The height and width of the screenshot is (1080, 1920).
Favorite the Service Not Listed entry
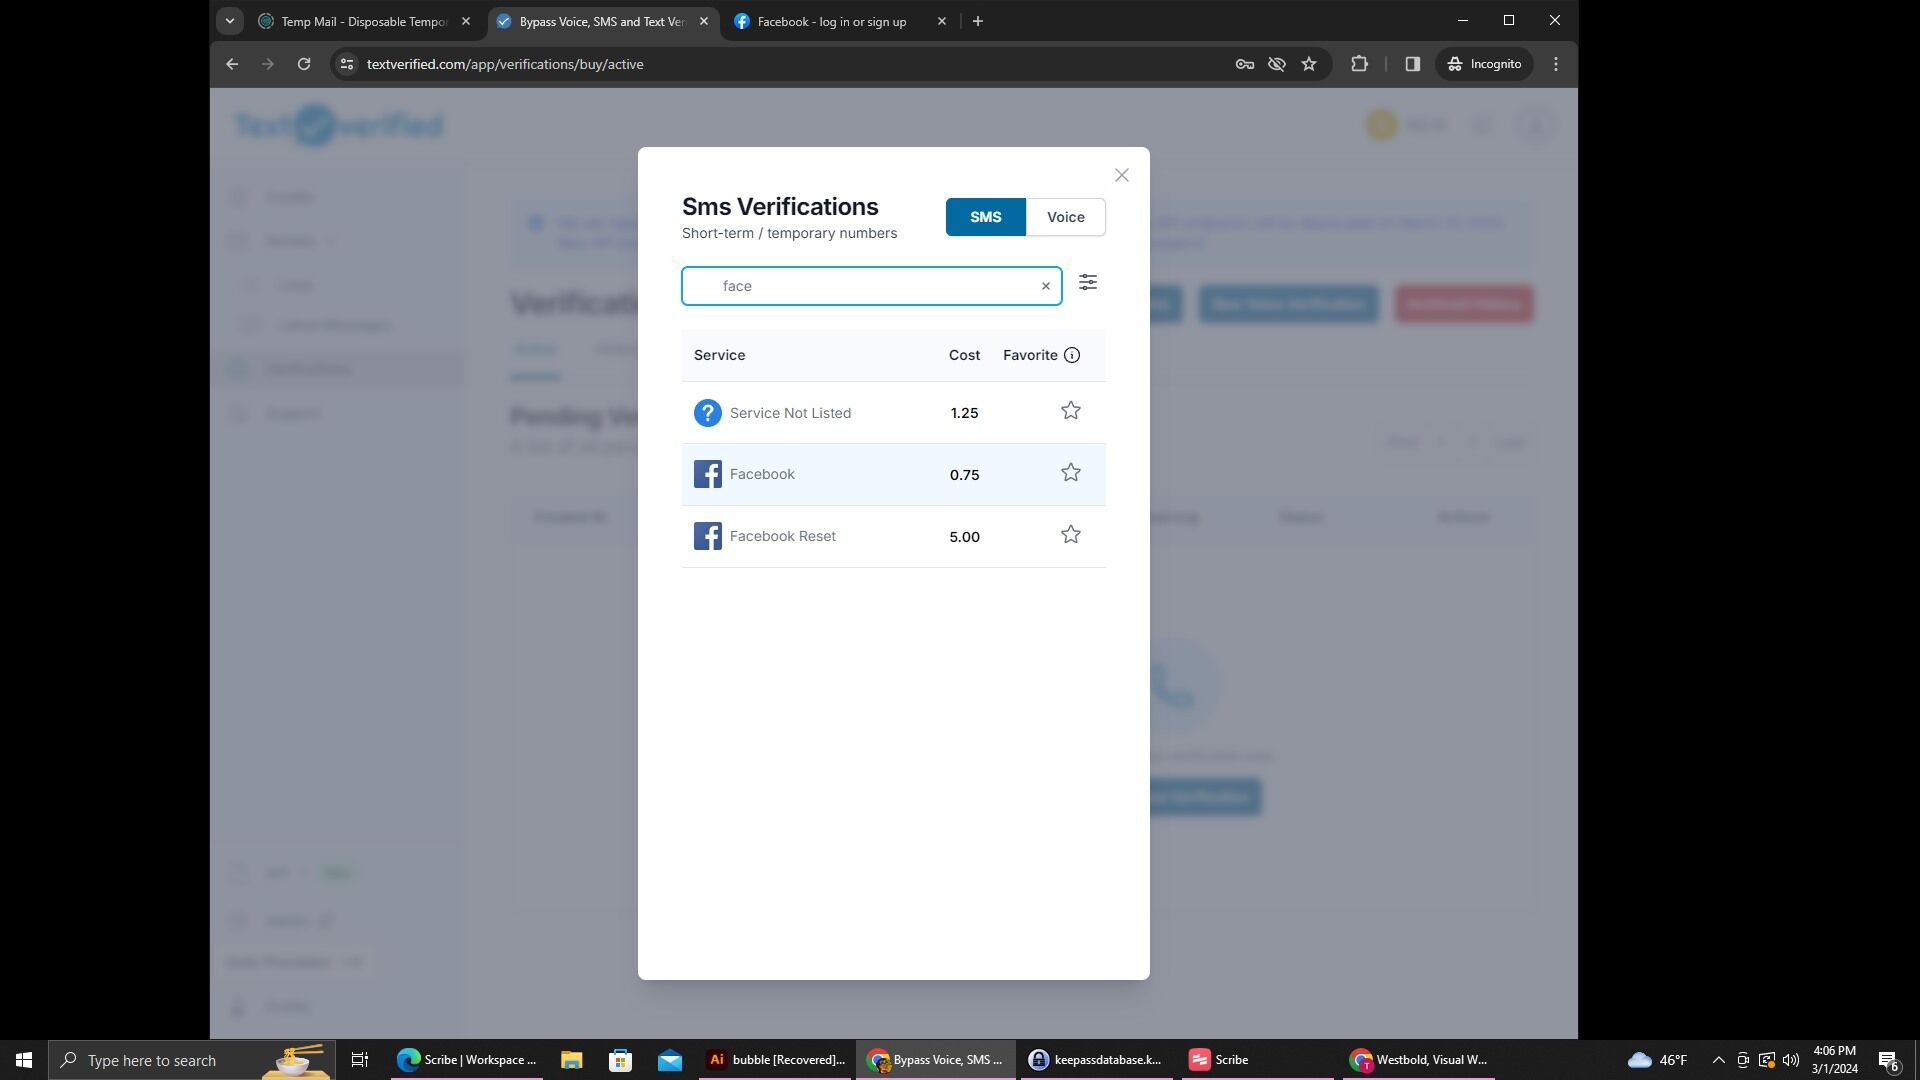[1070, 410]
